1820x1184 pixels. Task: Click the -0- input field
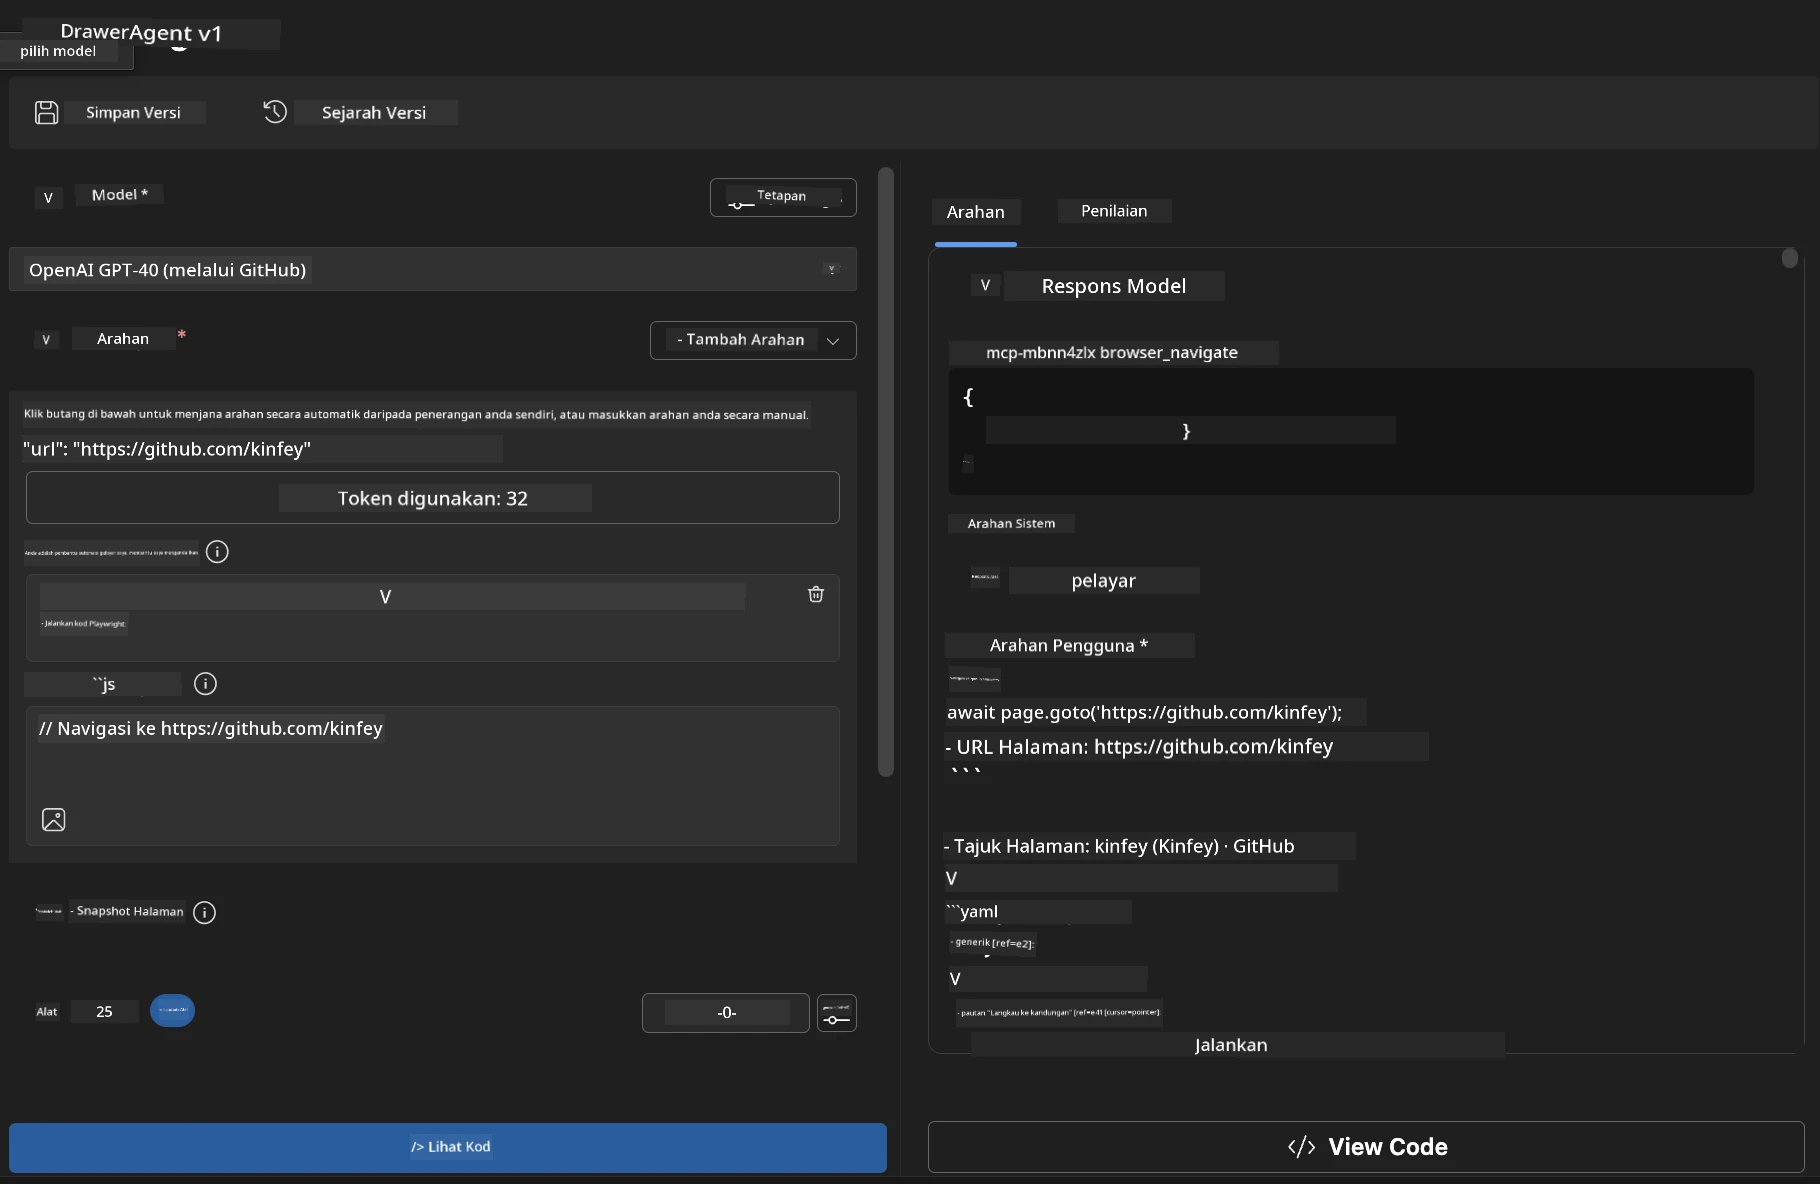[x=726, y=1013]
